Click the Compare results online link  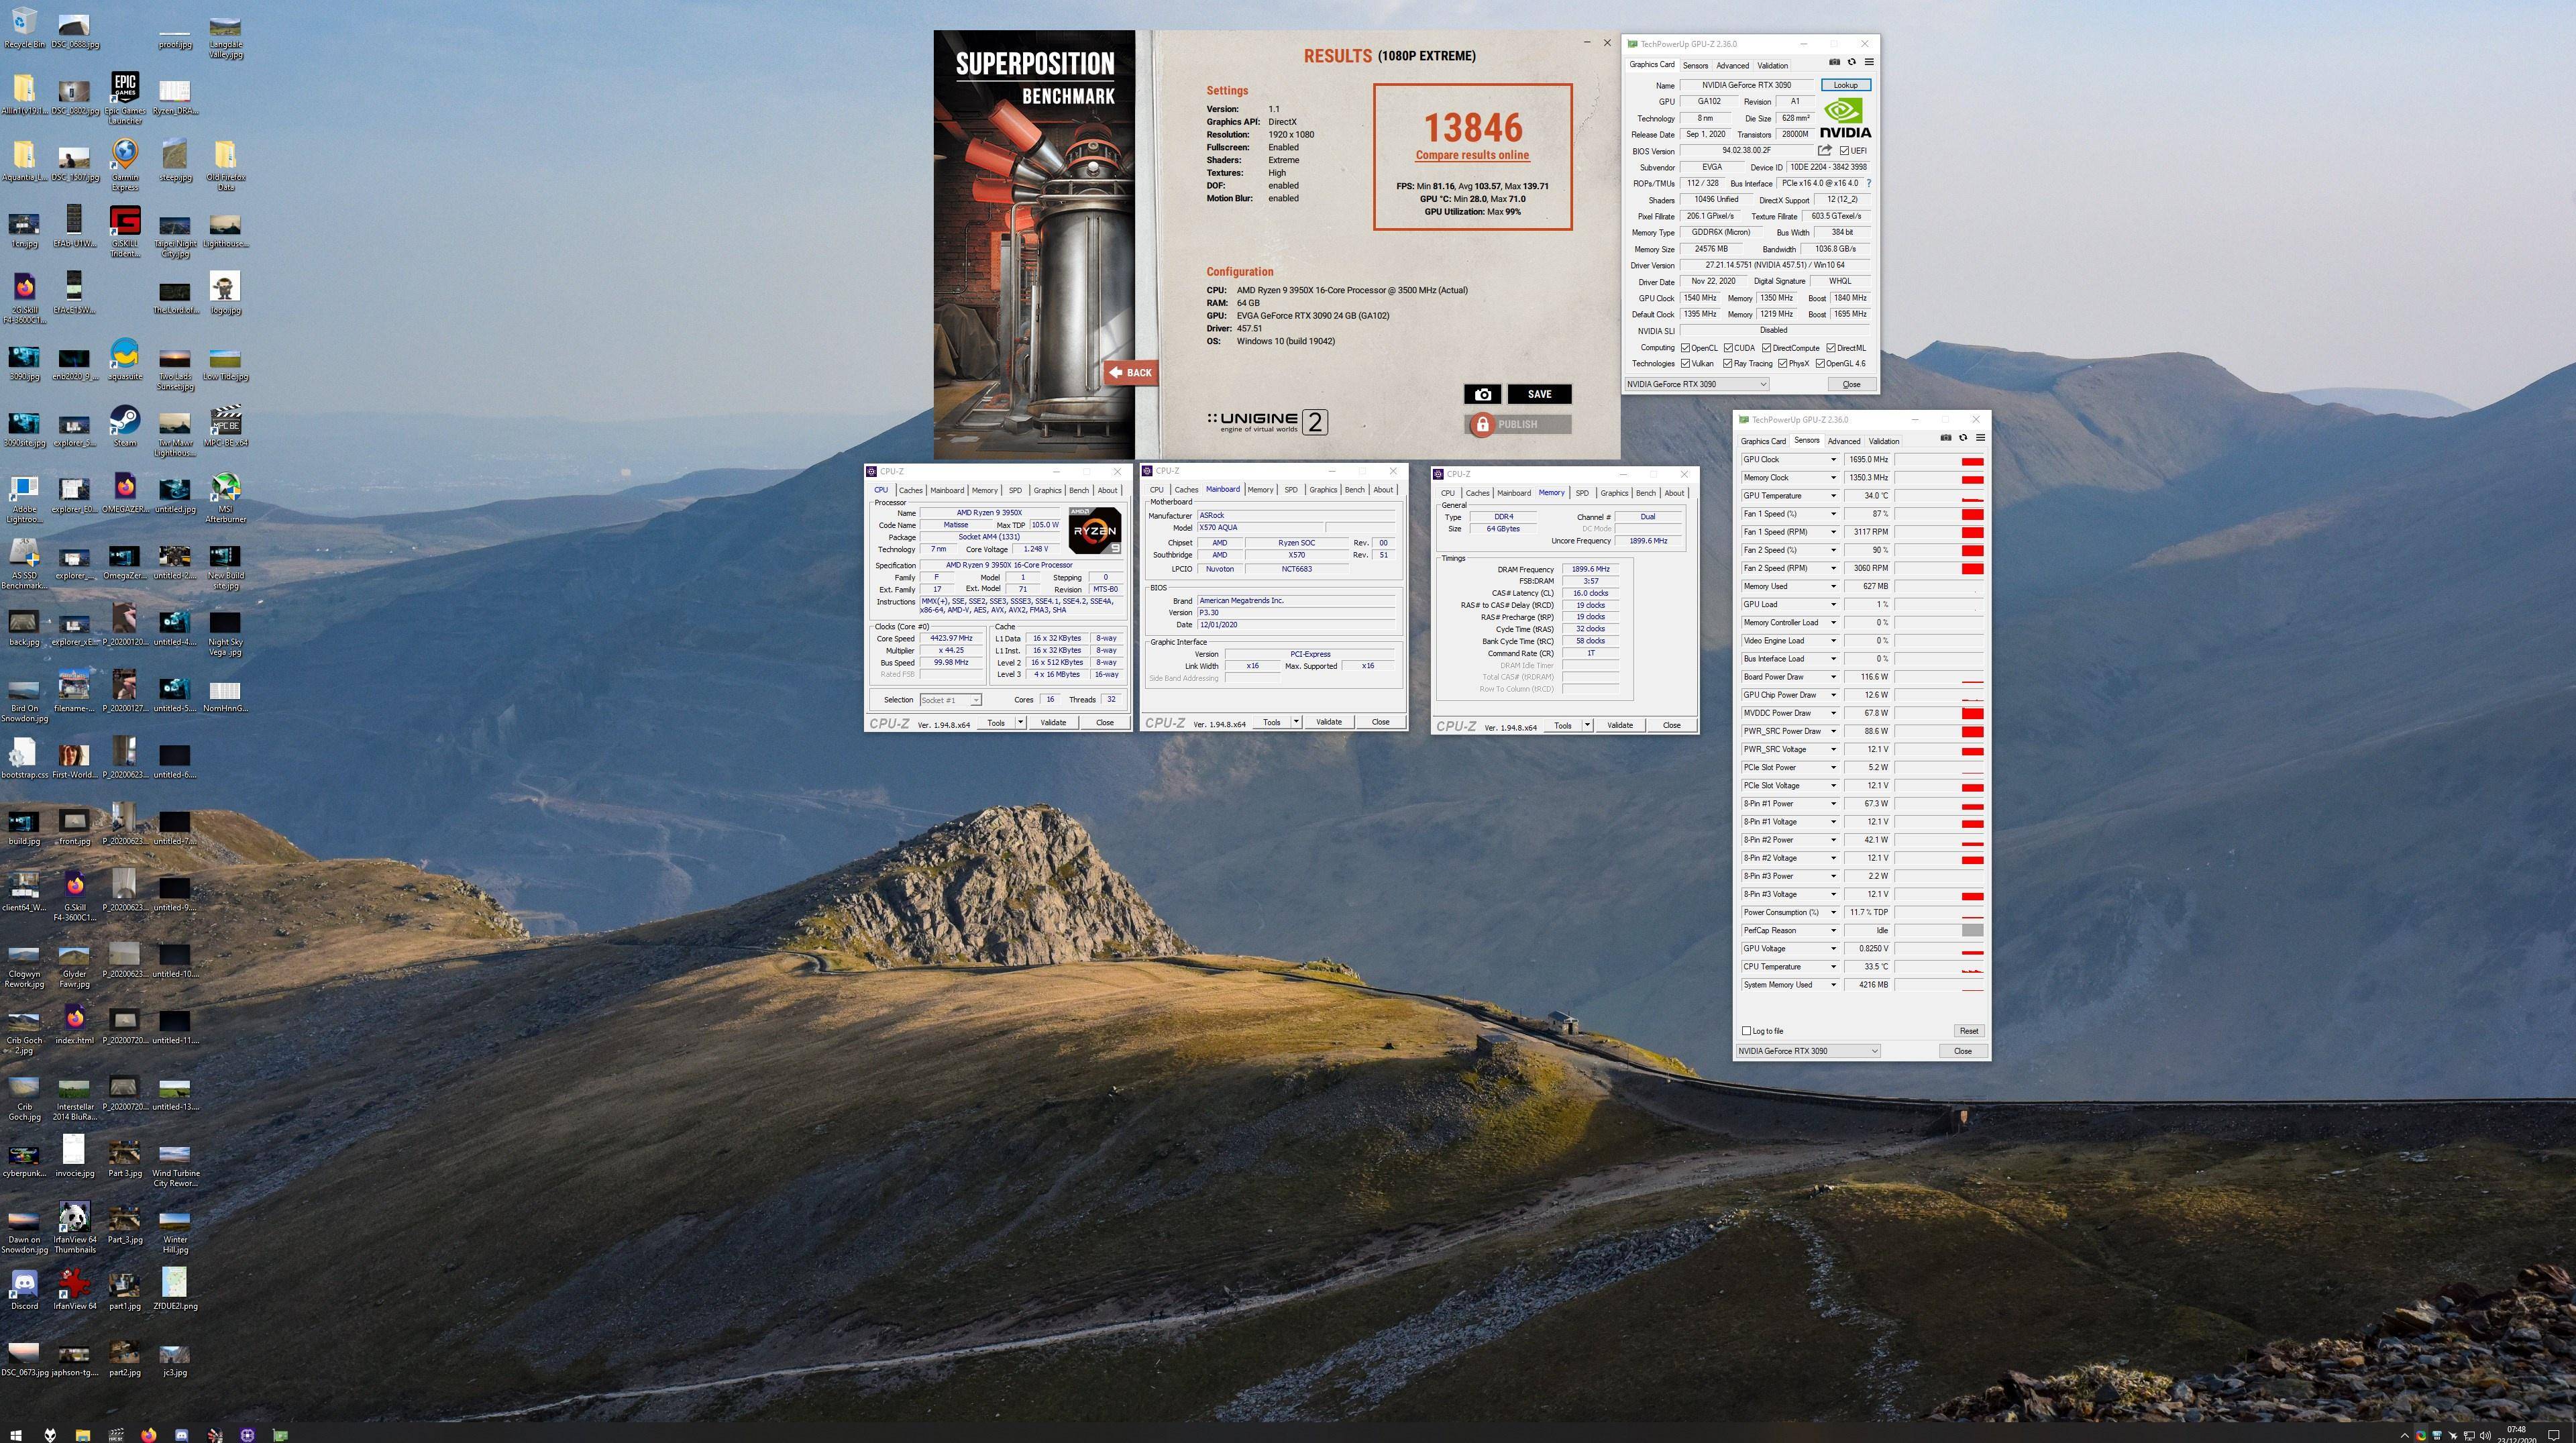click(x=1472, y=155)
